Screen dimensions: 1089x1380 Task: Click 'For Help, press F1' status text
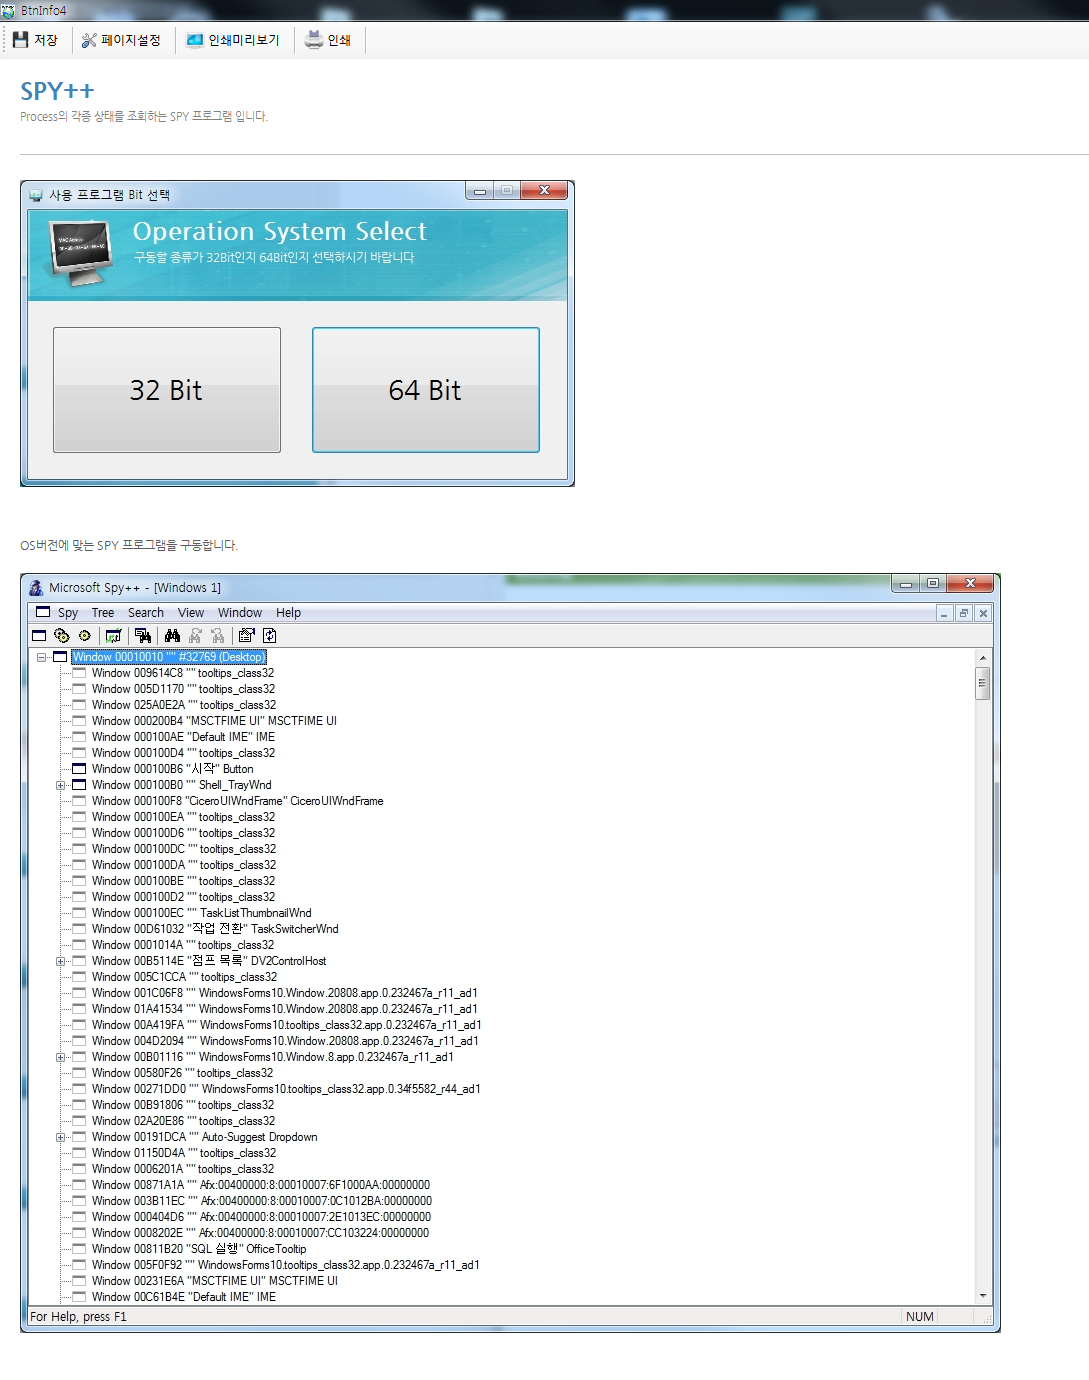tap(78, 1316)
